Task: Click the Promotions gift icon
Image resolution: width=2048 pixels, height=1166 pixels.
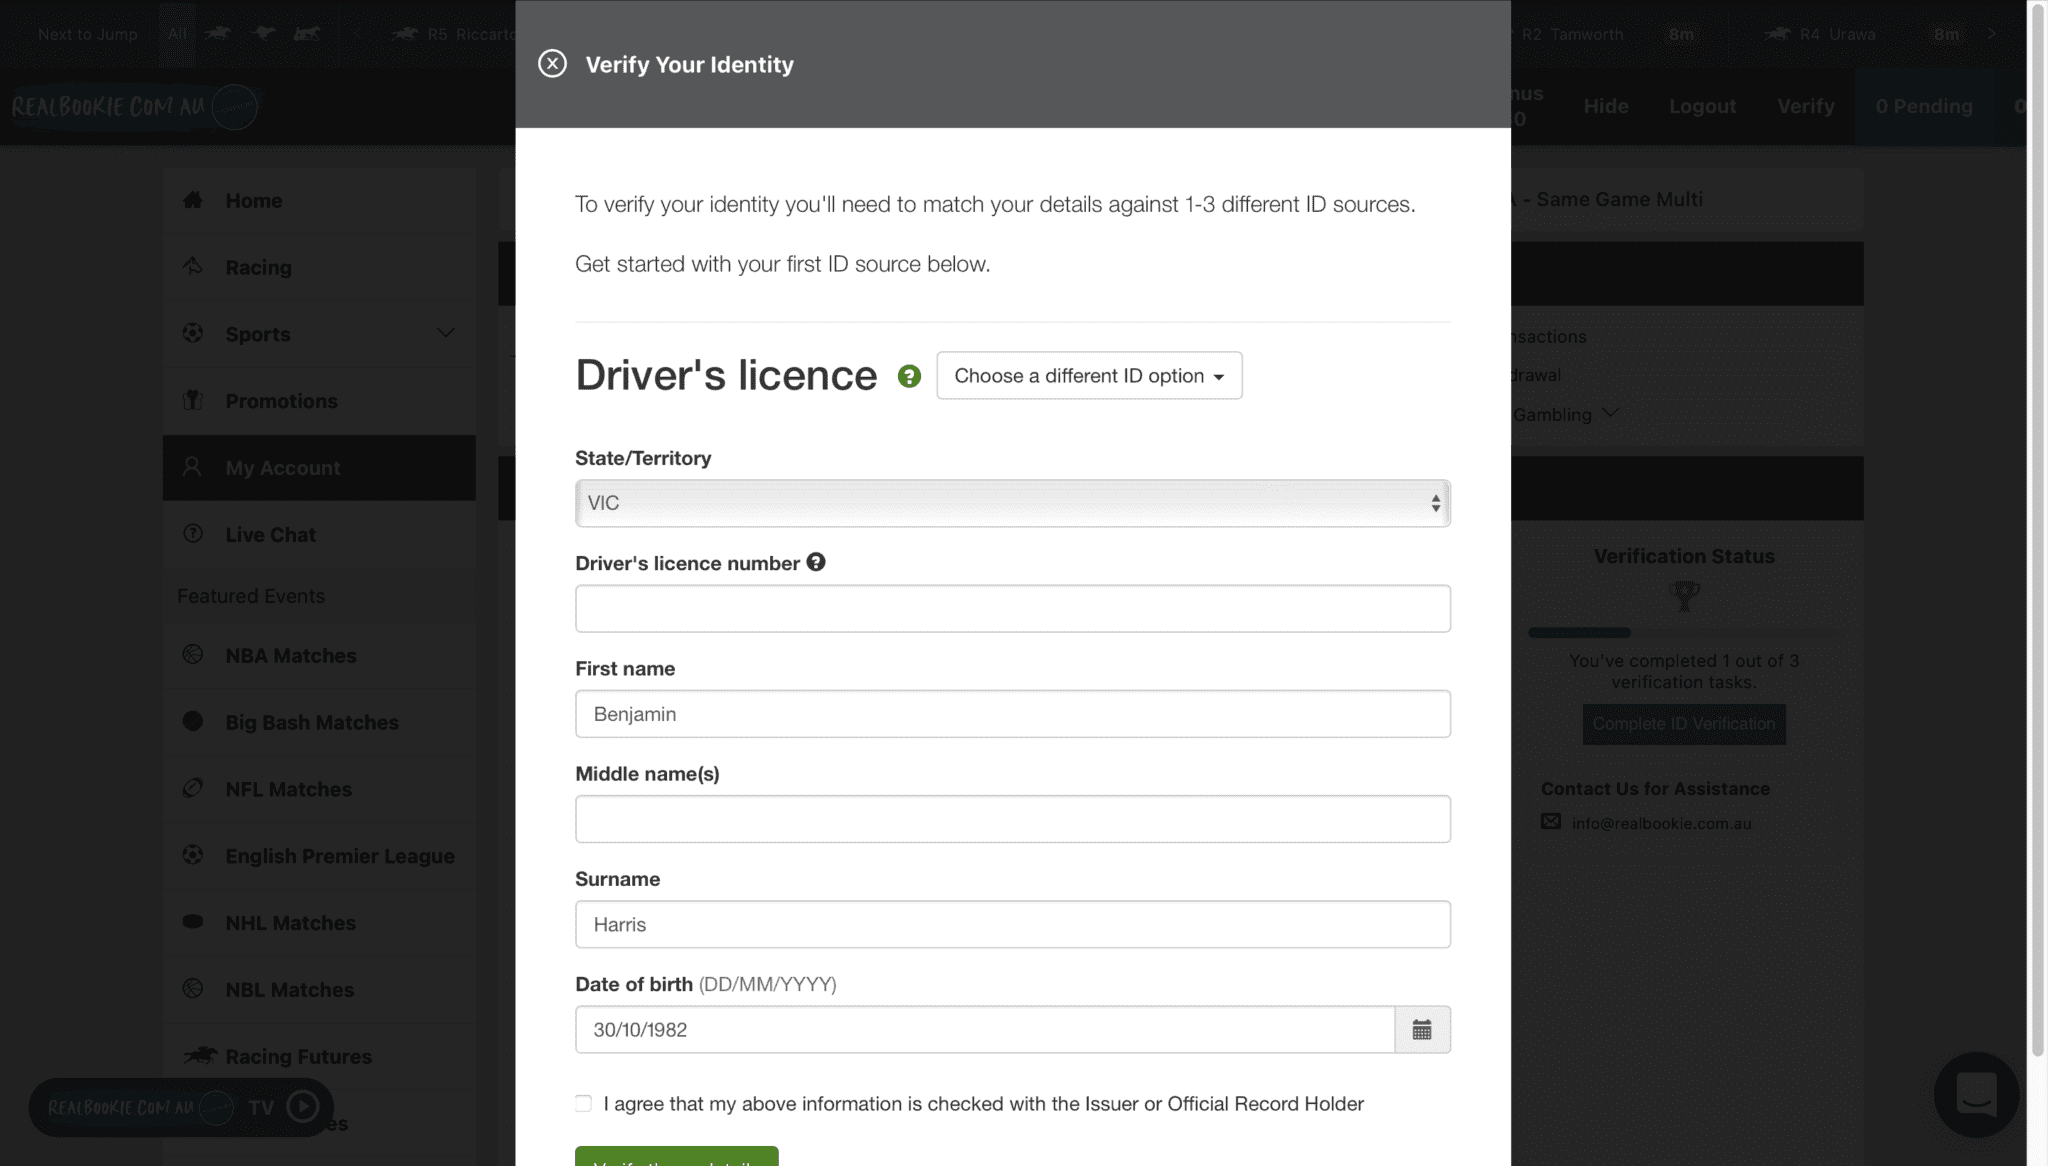Action: tap(193, 400)
